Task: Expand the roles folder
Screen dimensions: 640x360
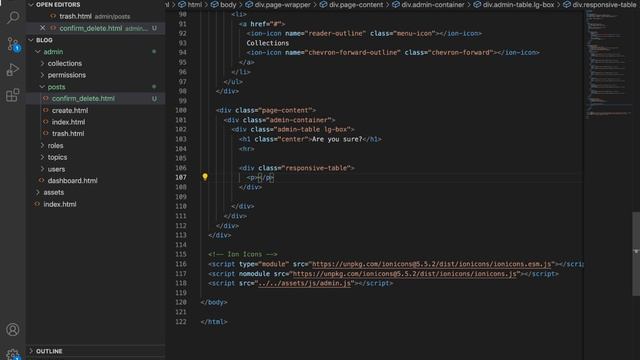Action: click(42, 145)
